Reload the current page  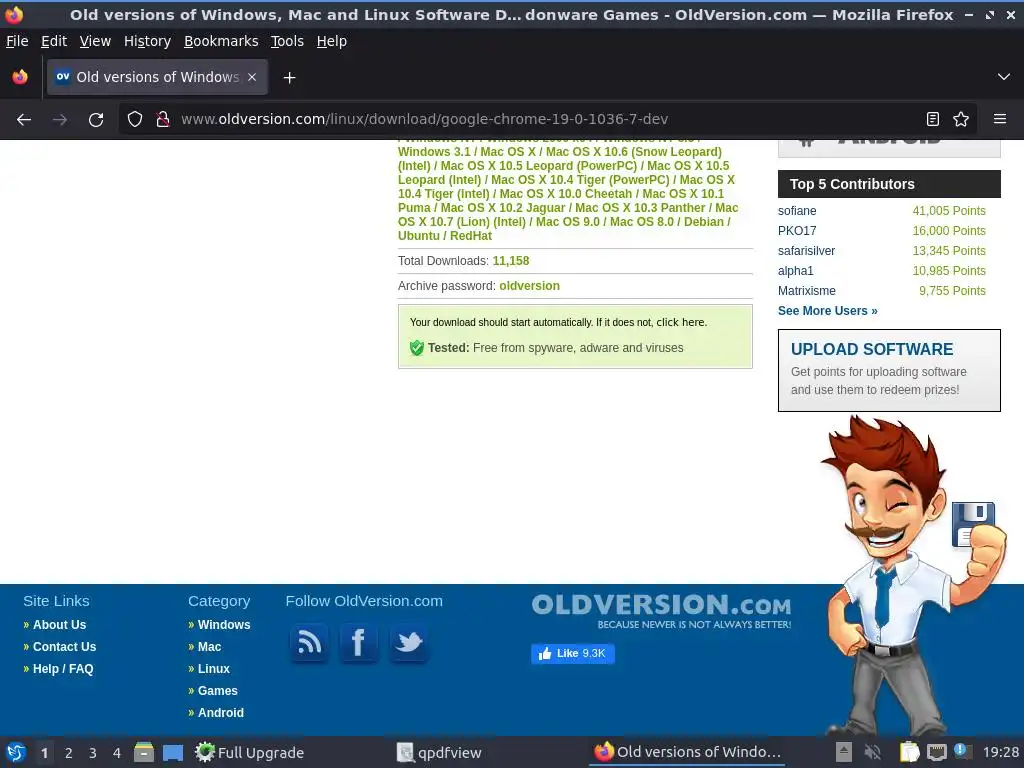96,120
